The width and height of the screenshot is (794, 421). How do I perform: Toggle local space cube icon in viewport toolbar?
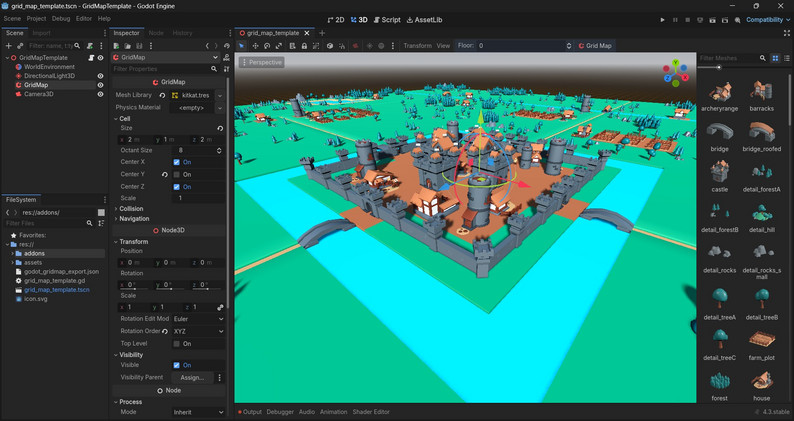click(330, 46)
